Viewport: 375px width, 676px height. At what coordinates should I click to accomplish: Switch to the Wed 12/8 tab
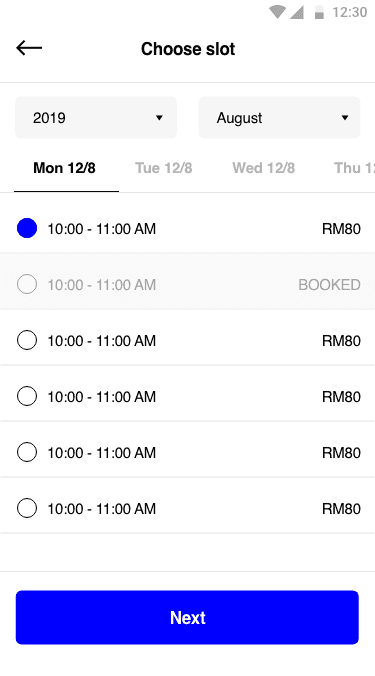click(264, 168)
